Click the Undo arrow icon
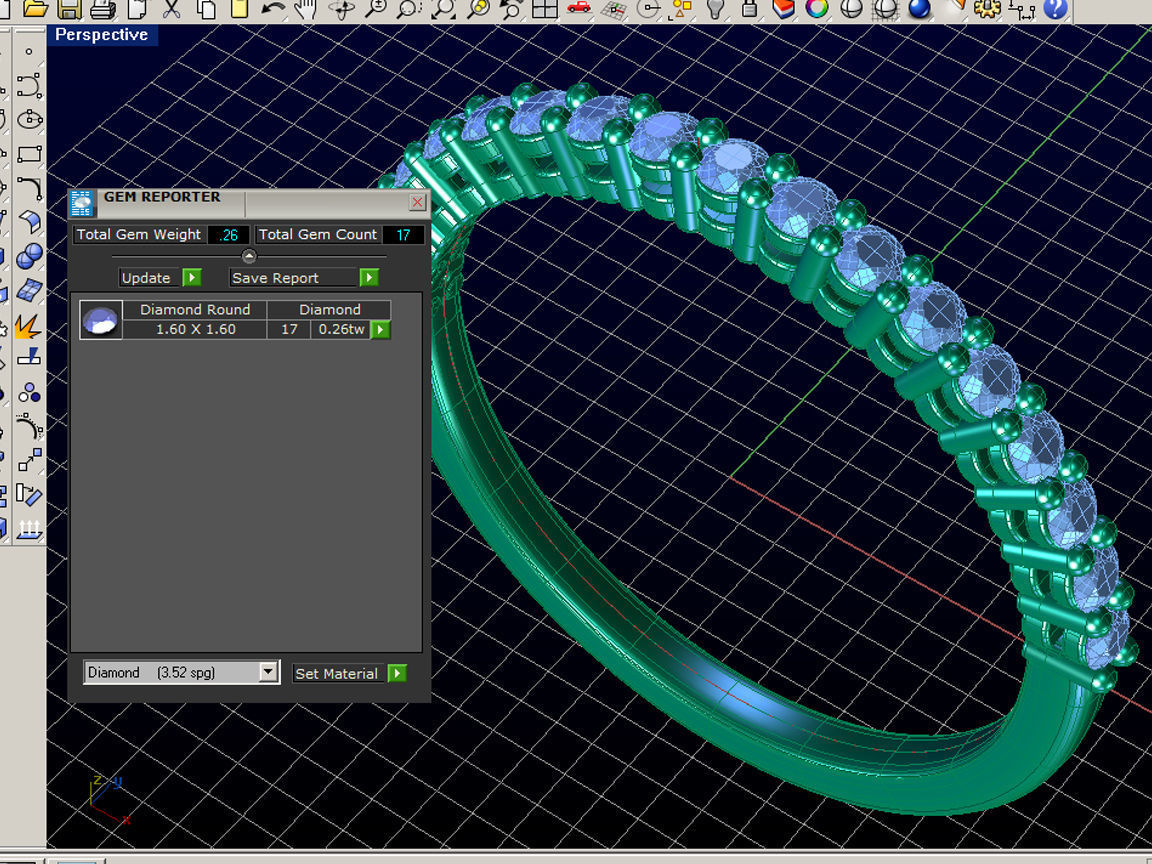The width and height of the screenshot is (1152, 864). pos(273,9)
